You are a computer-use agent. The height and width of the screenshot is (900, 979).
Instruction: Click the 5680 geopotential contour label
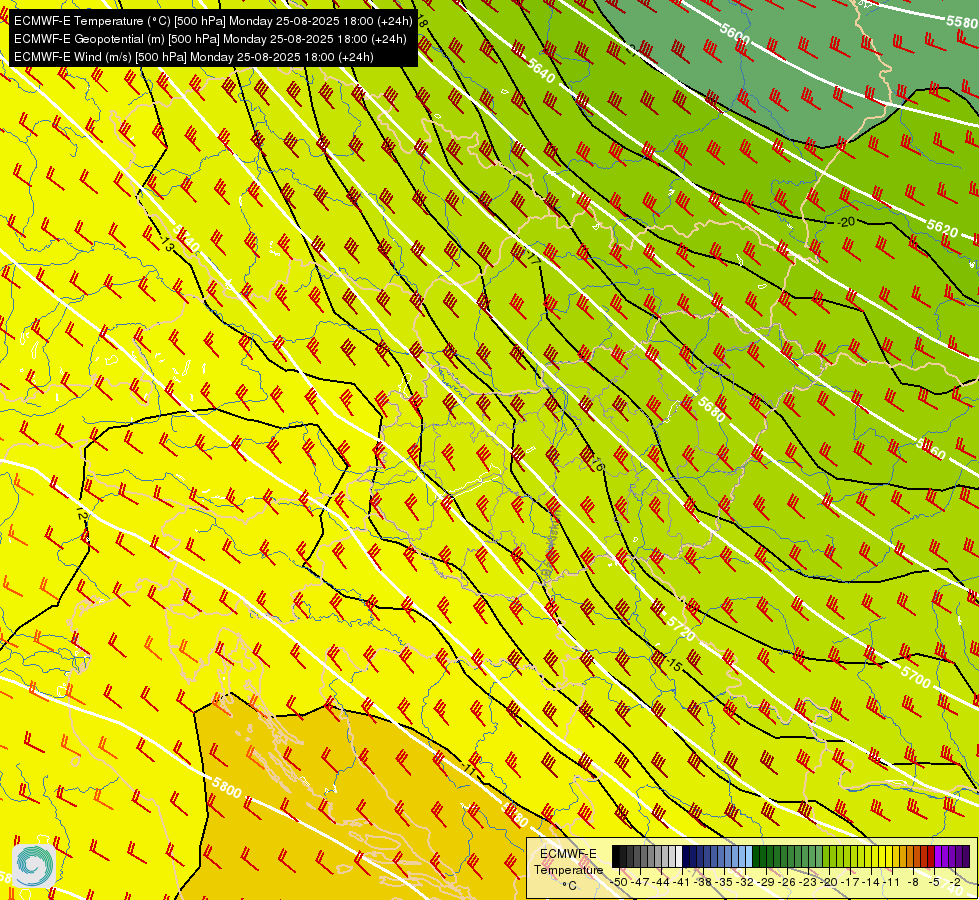[711, 410]
